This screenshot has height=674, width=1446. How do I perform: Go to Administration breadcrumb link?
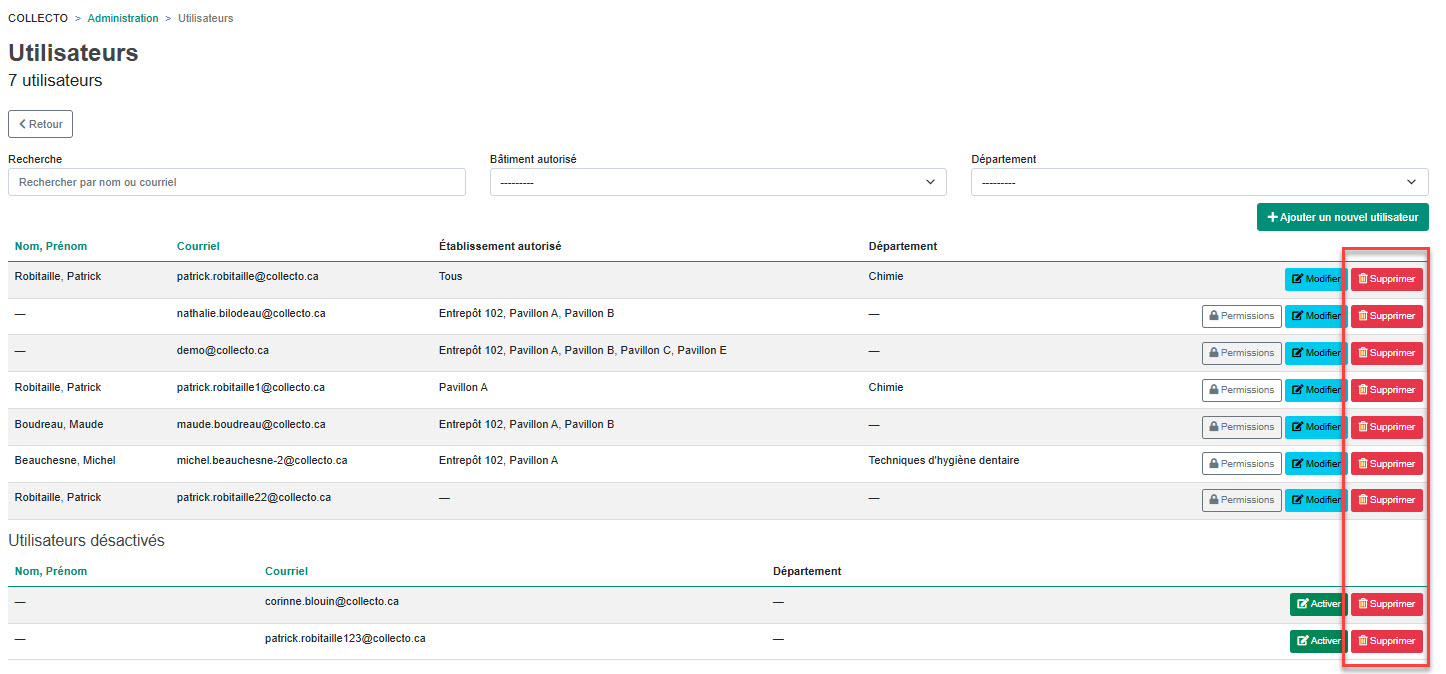point(122,18)
